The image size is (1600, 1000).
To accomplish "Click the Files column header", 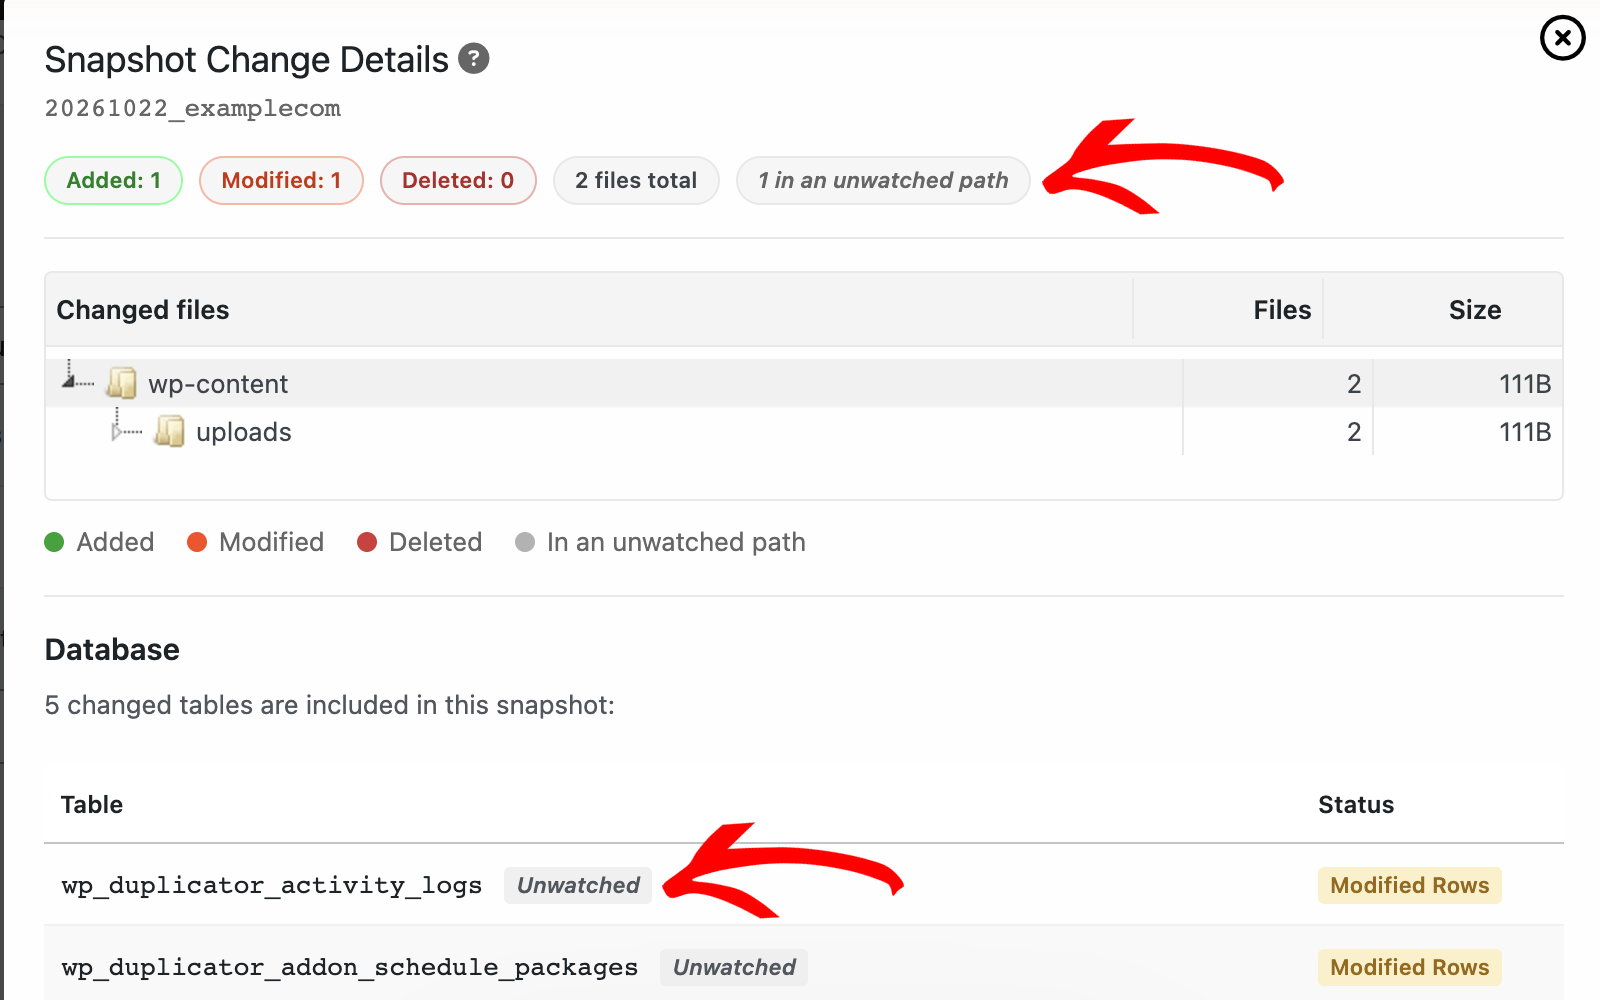I will coord(1282,310).
